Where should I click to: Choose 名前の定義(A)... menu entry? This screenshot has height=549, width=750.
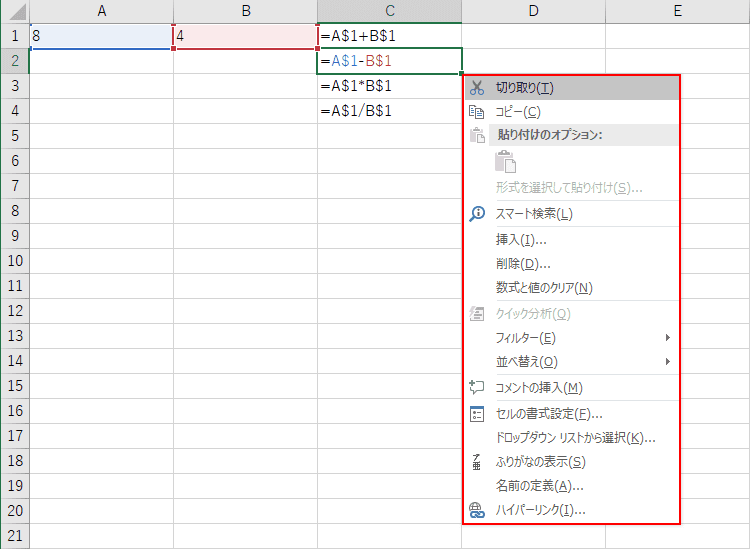tap(572, 486)
